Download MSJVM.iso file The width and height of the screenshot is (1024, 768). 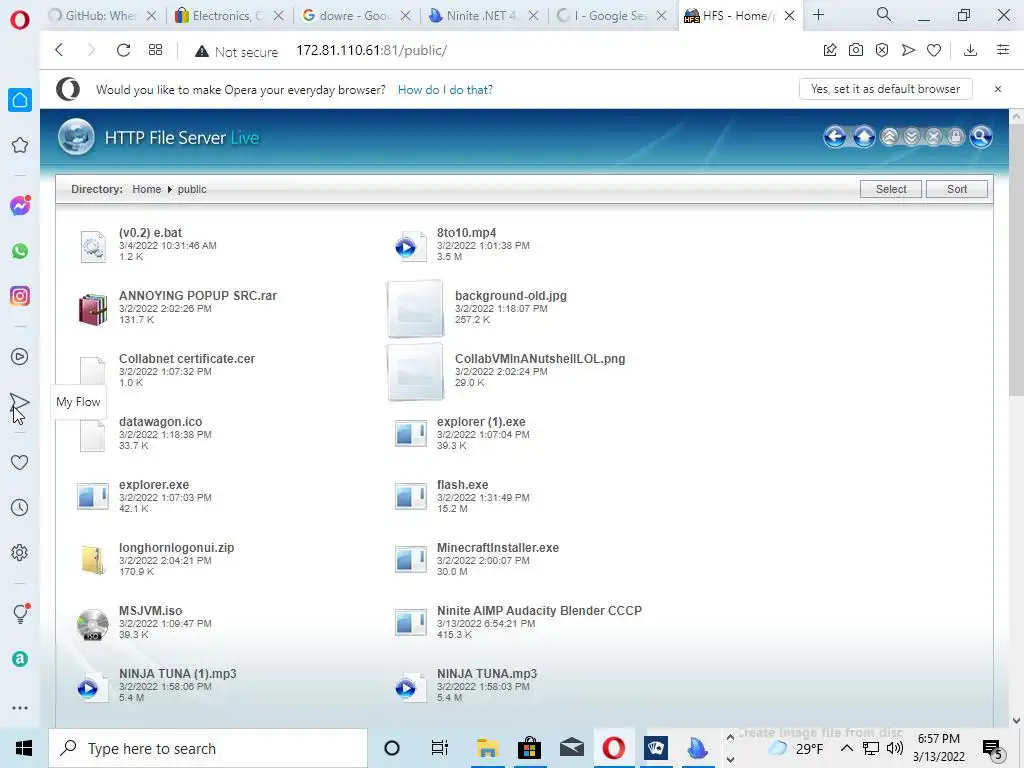[150, 611]
